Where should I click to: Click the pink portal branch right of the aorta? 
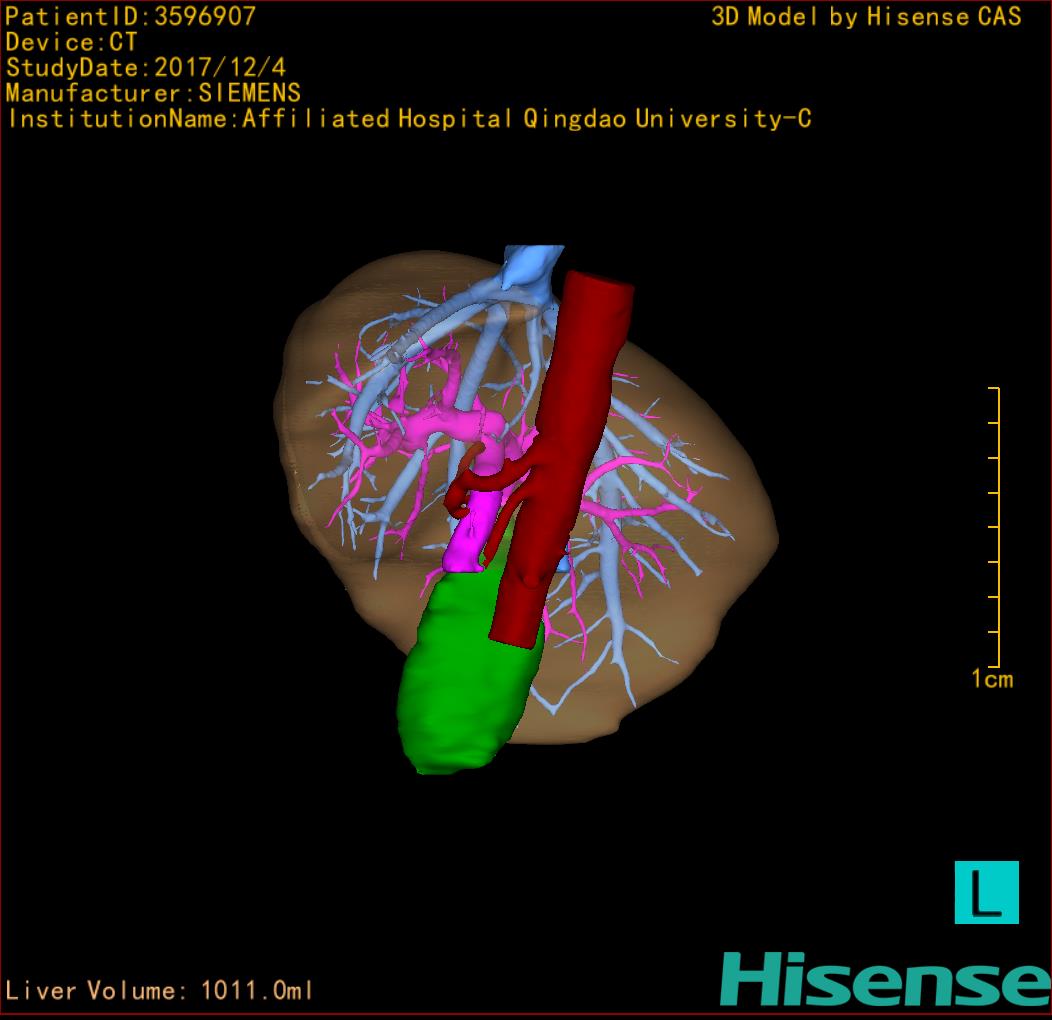click(x=640, y=468)
